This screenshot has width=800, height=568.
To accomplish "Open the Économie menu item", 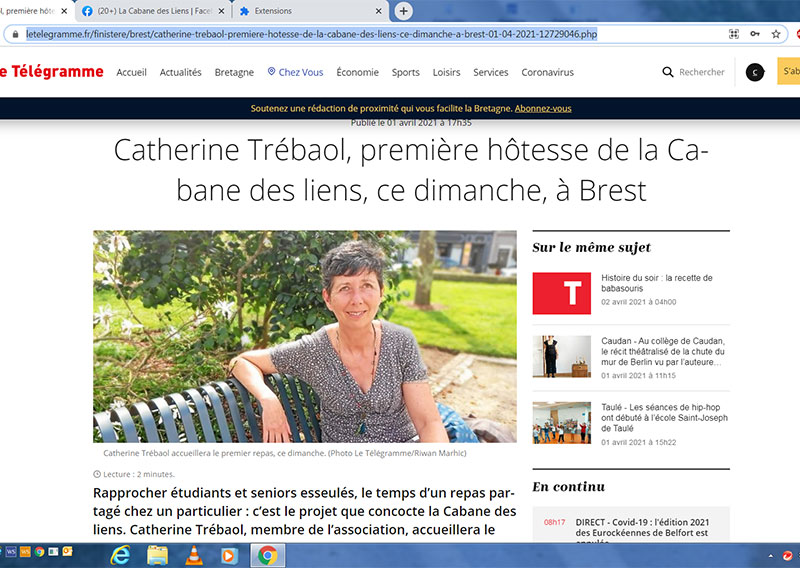I will pyautogui.click(x=357, y=72).
